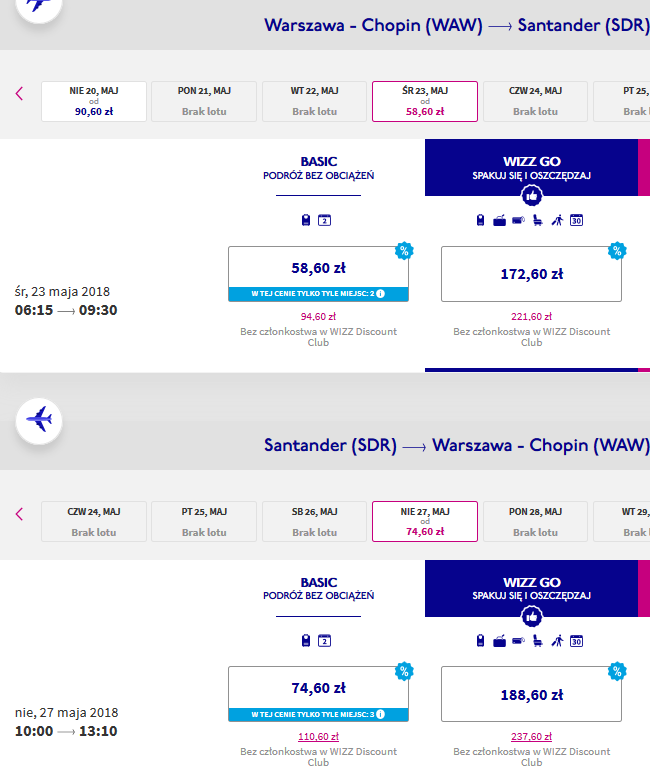Select ŚR 23, MAJ outbound date tab
Viewport: 650px width, 770px height.
click(x=425, y=101)
